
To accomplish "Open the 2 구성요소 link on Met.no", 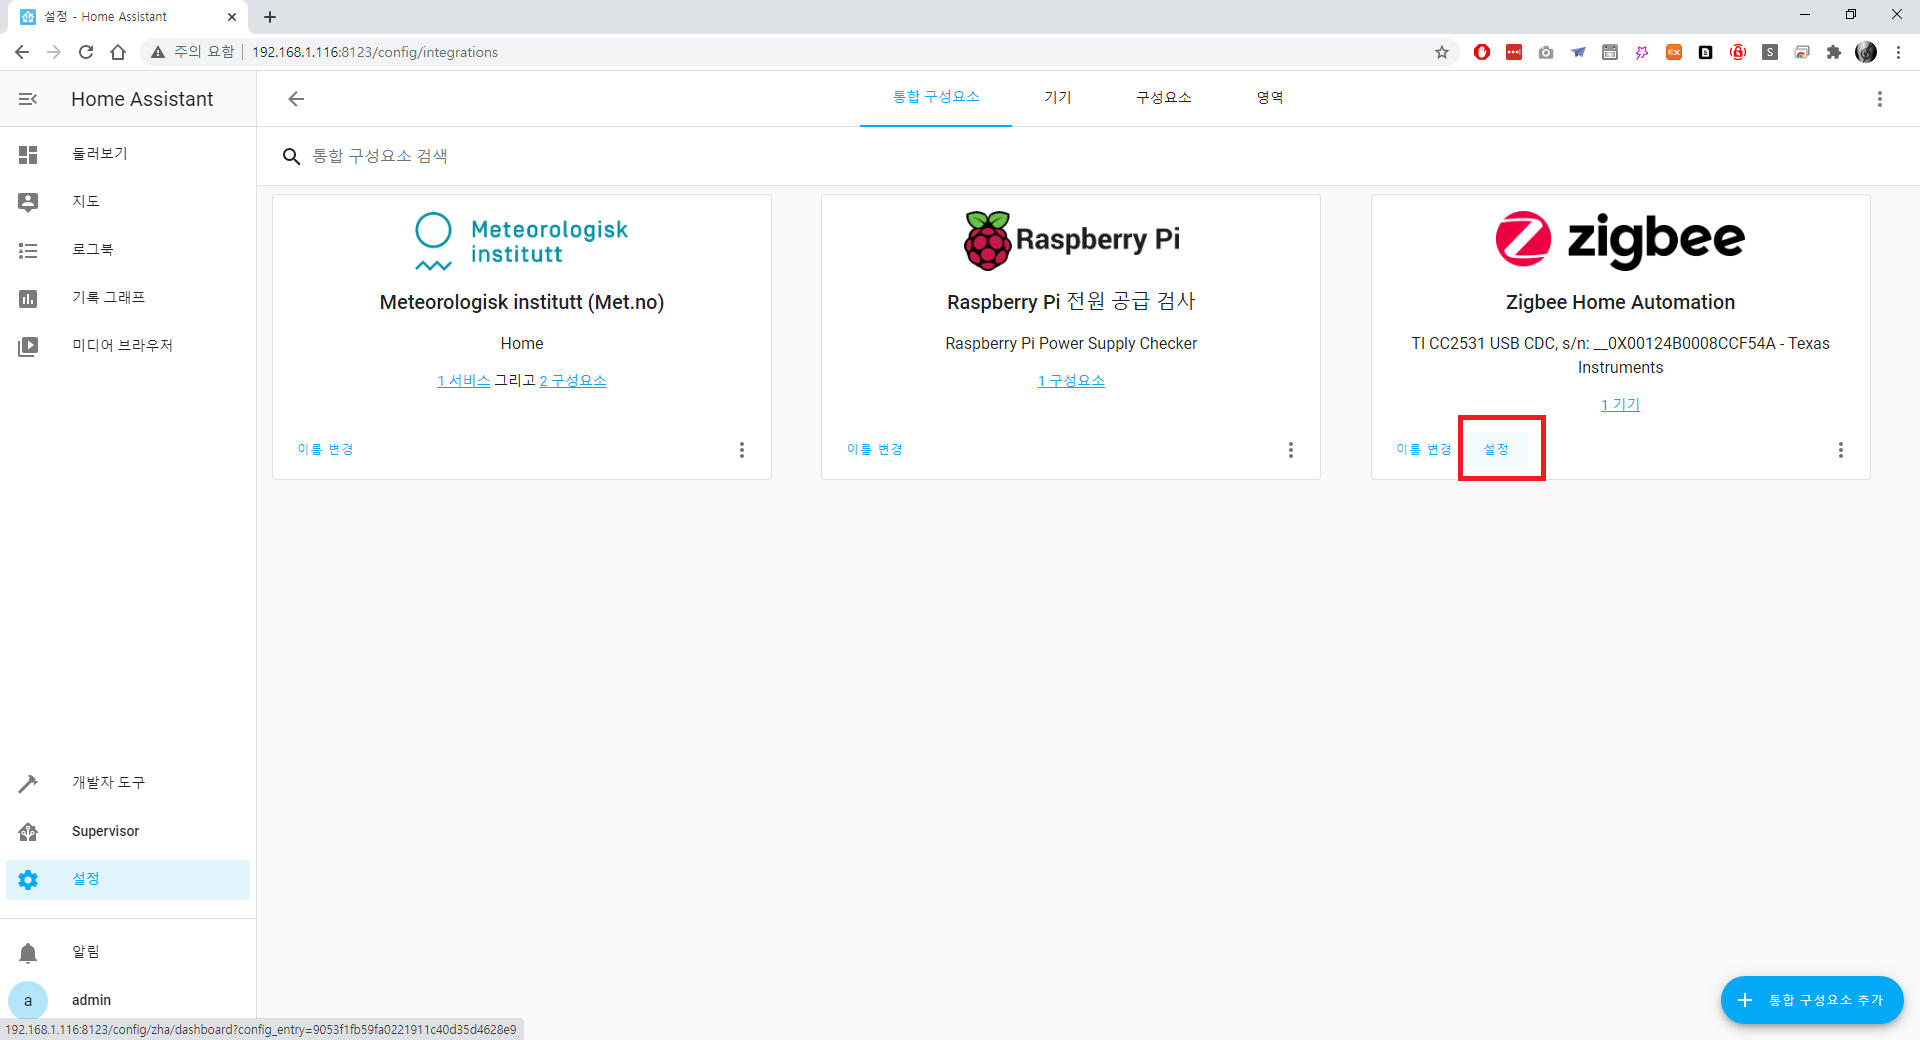I will coord(573,381).
